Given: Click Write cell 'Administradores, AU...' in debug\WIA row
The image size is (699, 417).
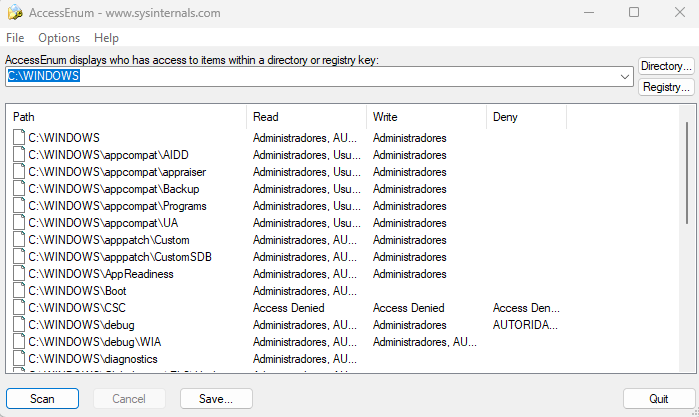Looking at the screenshot, I should (x=424, y=342).
